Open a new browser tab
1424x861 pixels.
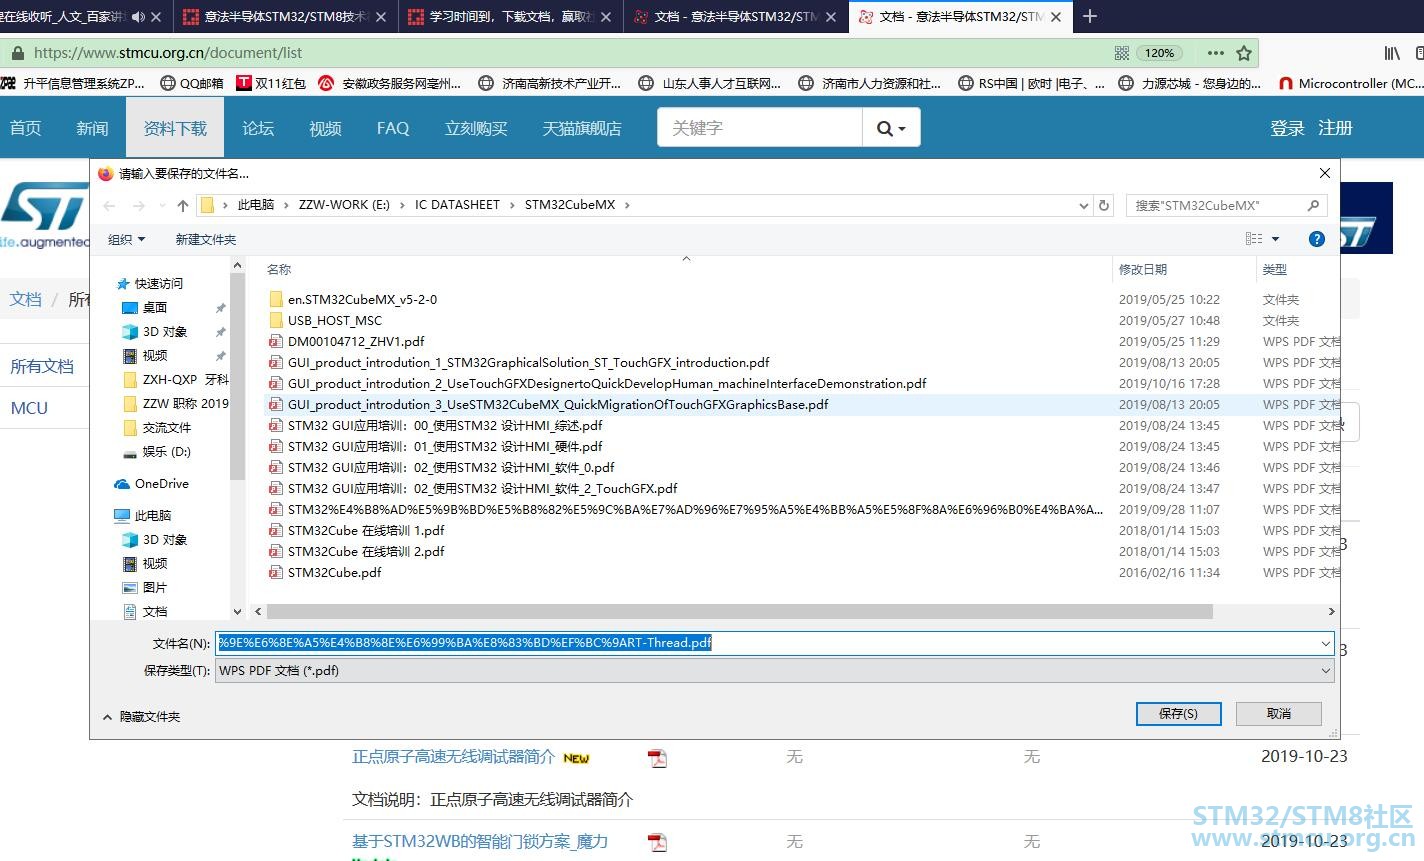click(1090, 16)
